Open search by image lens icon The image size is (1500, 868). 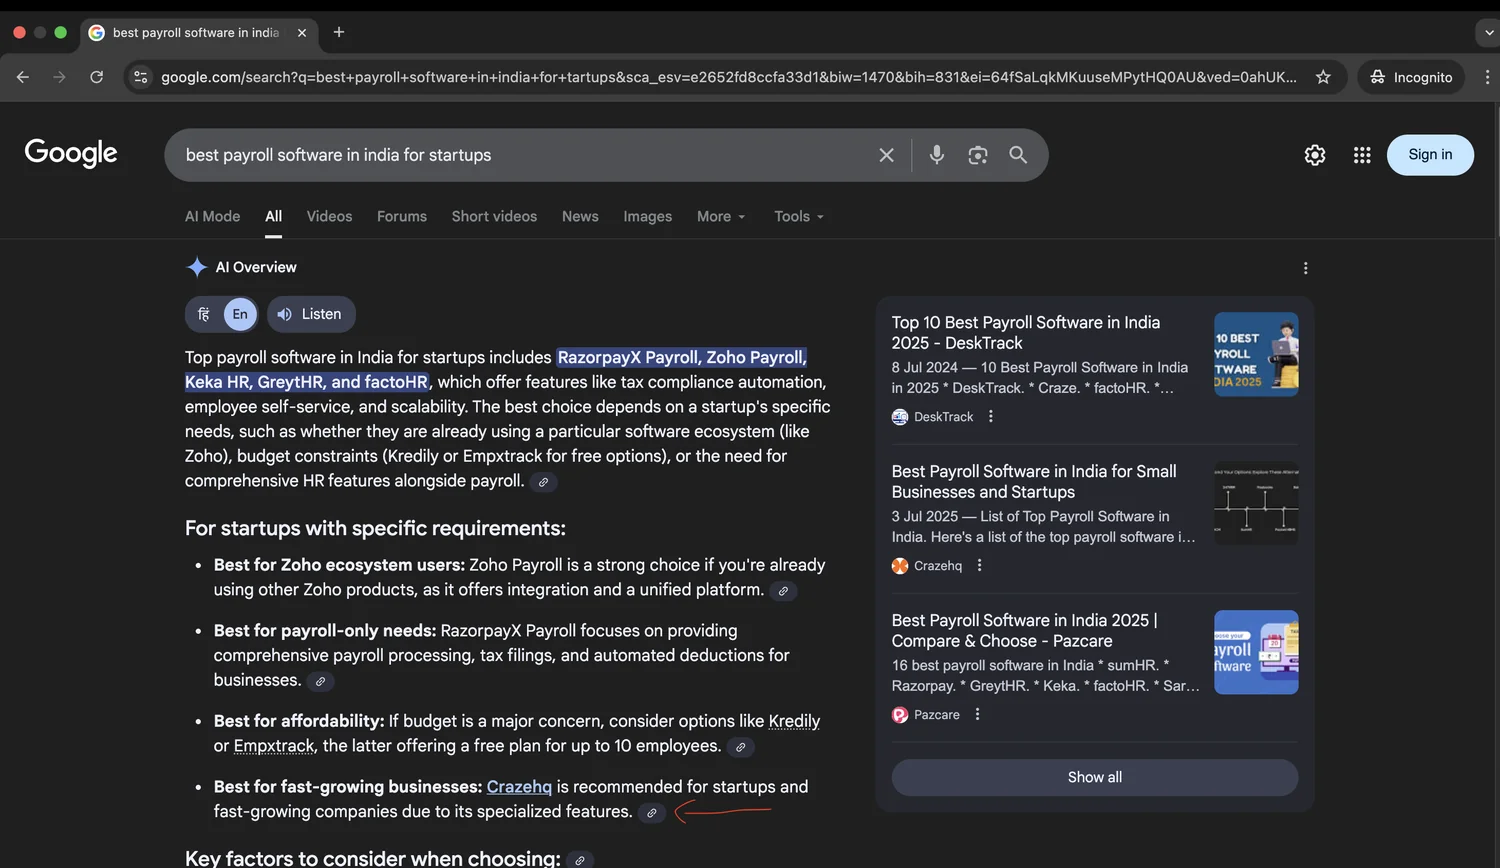978,155
